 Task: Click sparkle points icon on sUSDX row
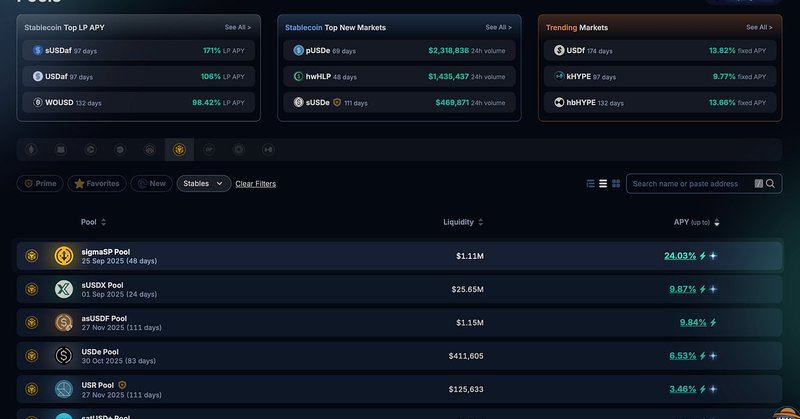click(713, 289)
